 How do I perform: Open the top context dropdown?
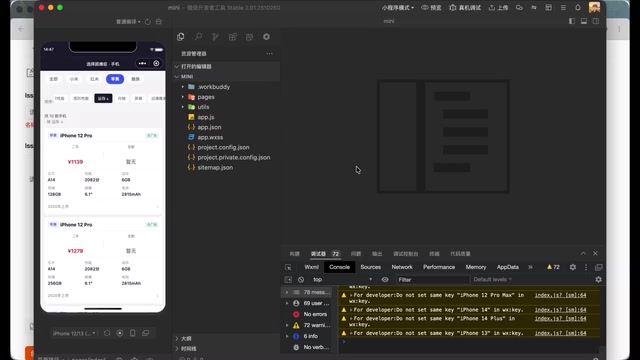[x=342, y=280]
